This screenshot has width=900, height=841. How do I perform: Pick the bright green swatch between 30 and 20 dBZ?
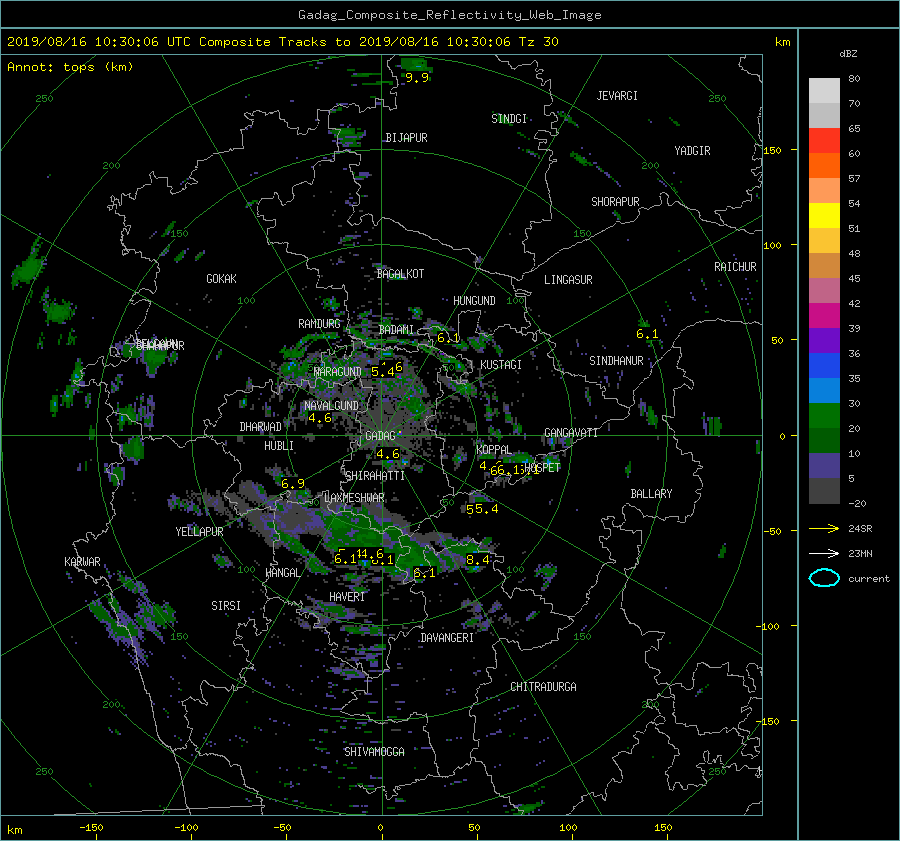click(824, 416)
